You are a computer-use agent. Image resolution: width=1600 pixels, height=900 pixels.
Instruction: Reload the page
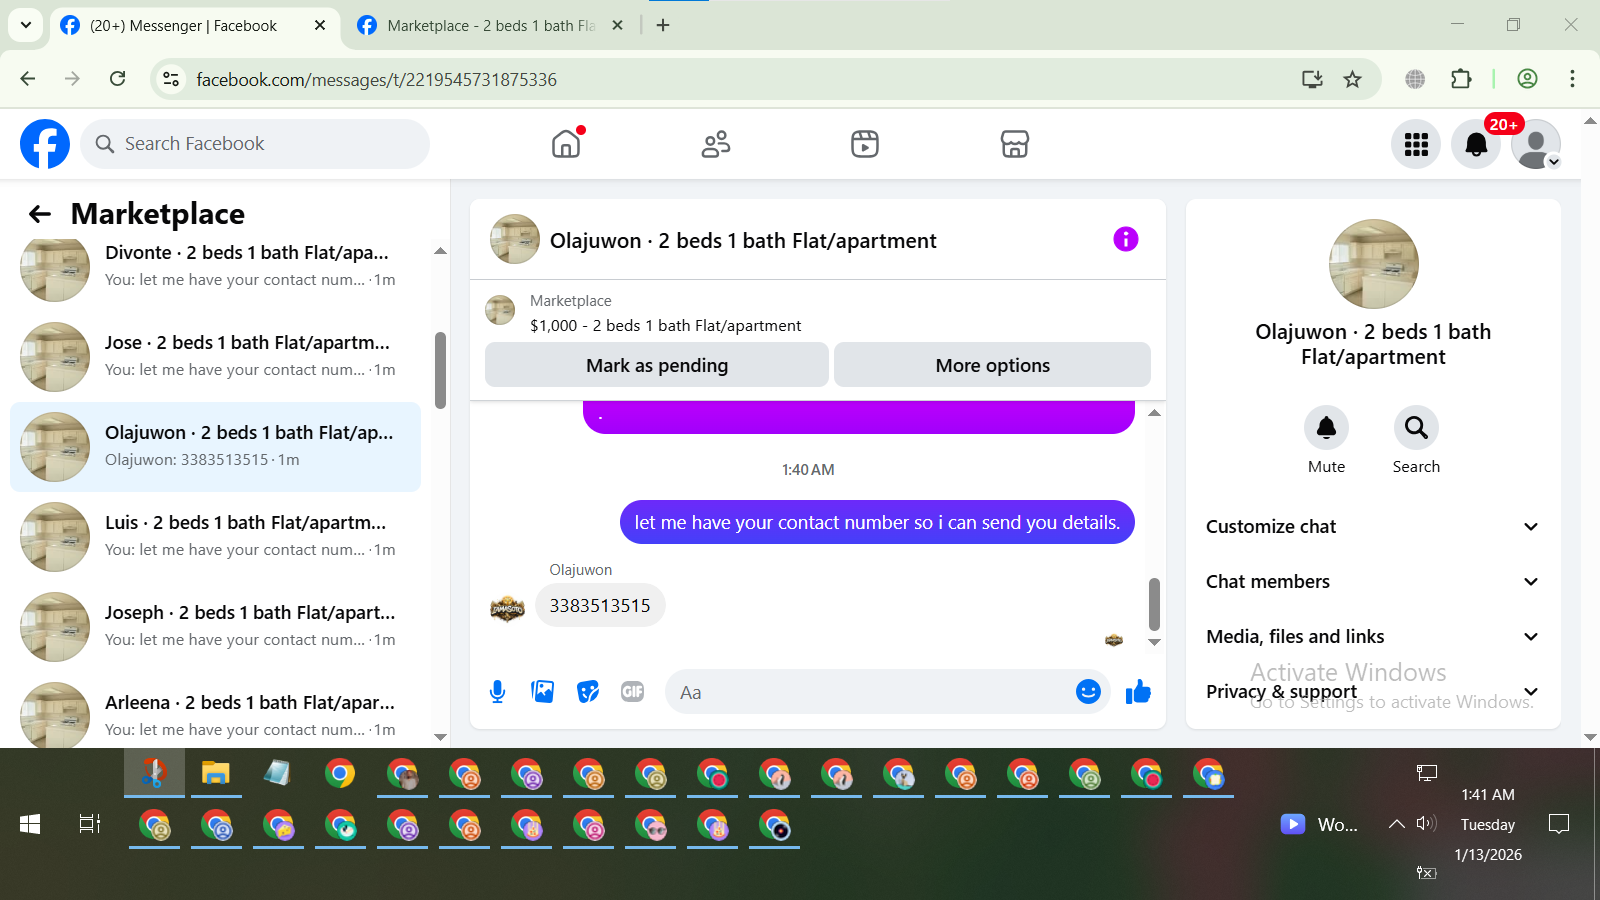[118, 79]
